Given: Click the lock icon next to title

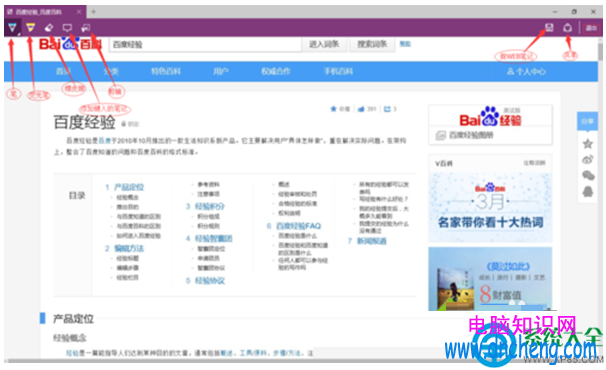Looking at the screenshot, I should 124,124.
